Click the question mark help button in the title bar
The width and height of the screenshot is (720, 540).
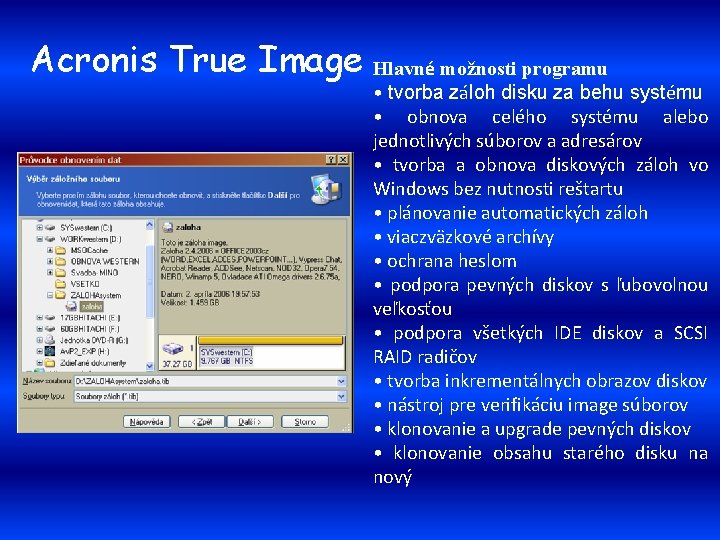coord(331,160)
